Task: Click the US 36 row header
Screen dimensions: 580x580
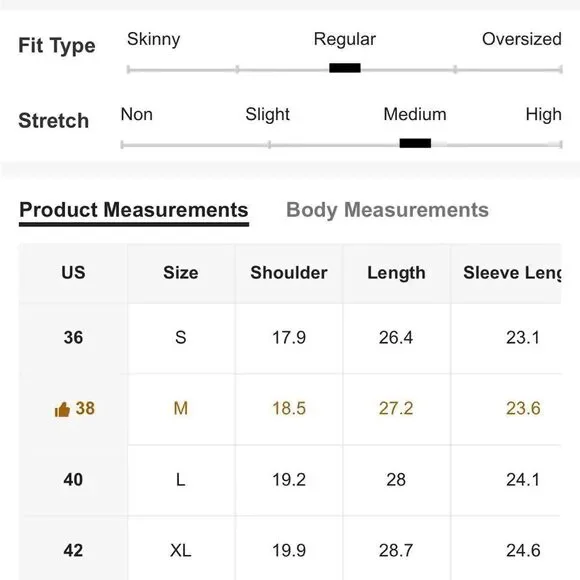Action: (73, 338)
